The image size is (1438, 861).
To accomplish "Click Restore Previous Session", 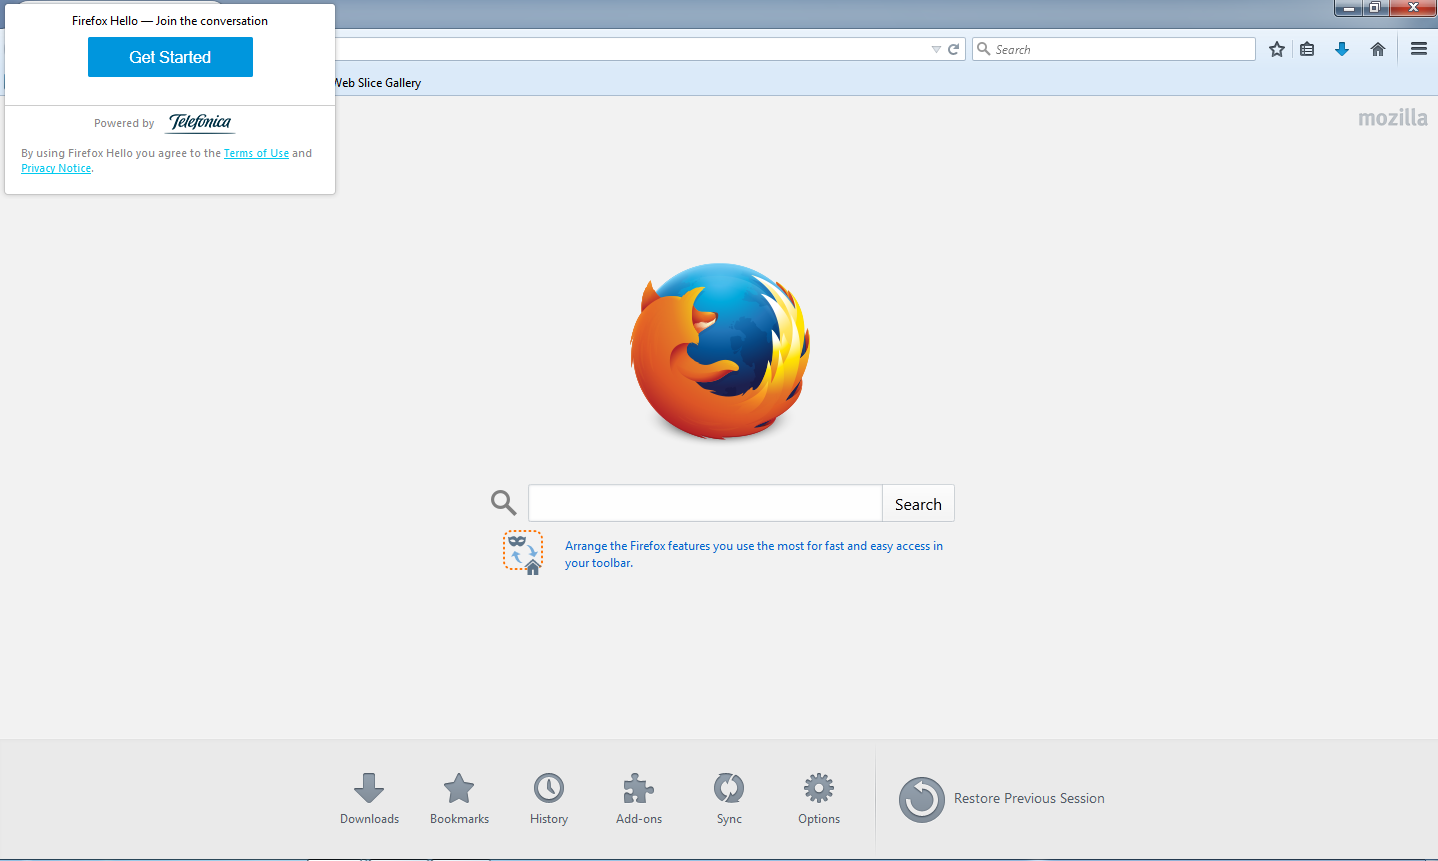I will tap(1002, 799).
